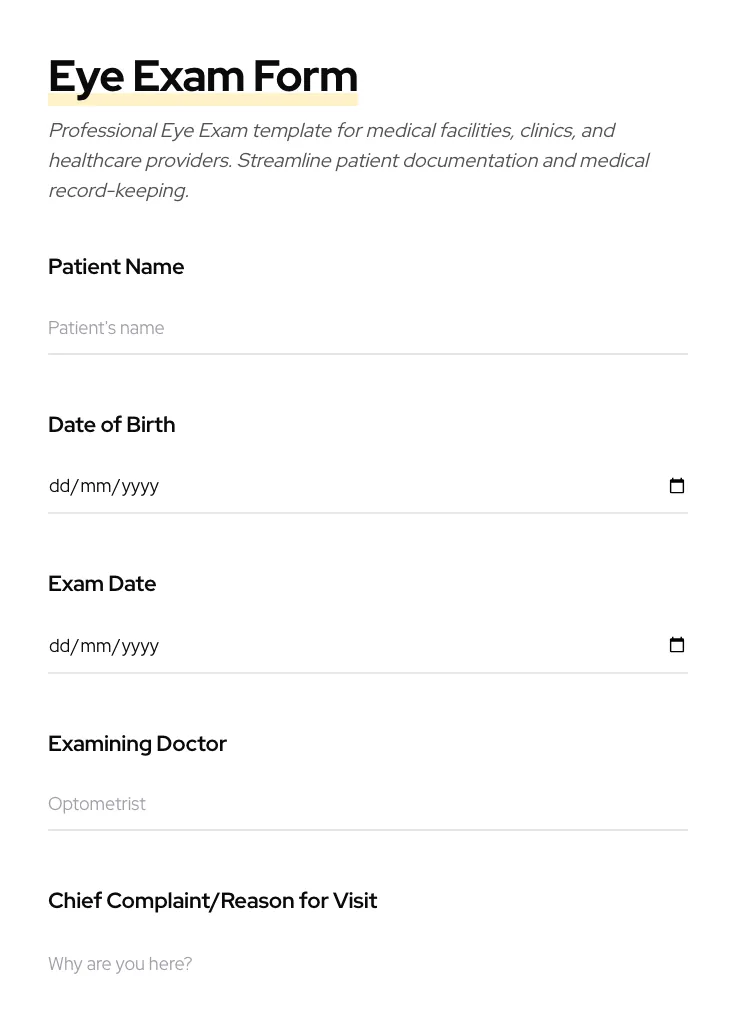Image resolution: width=736 pixels, height=1024 pixels.
Task: Select the month segment of Exam Date
Action: pyautogui.click(x=96, y=646)
